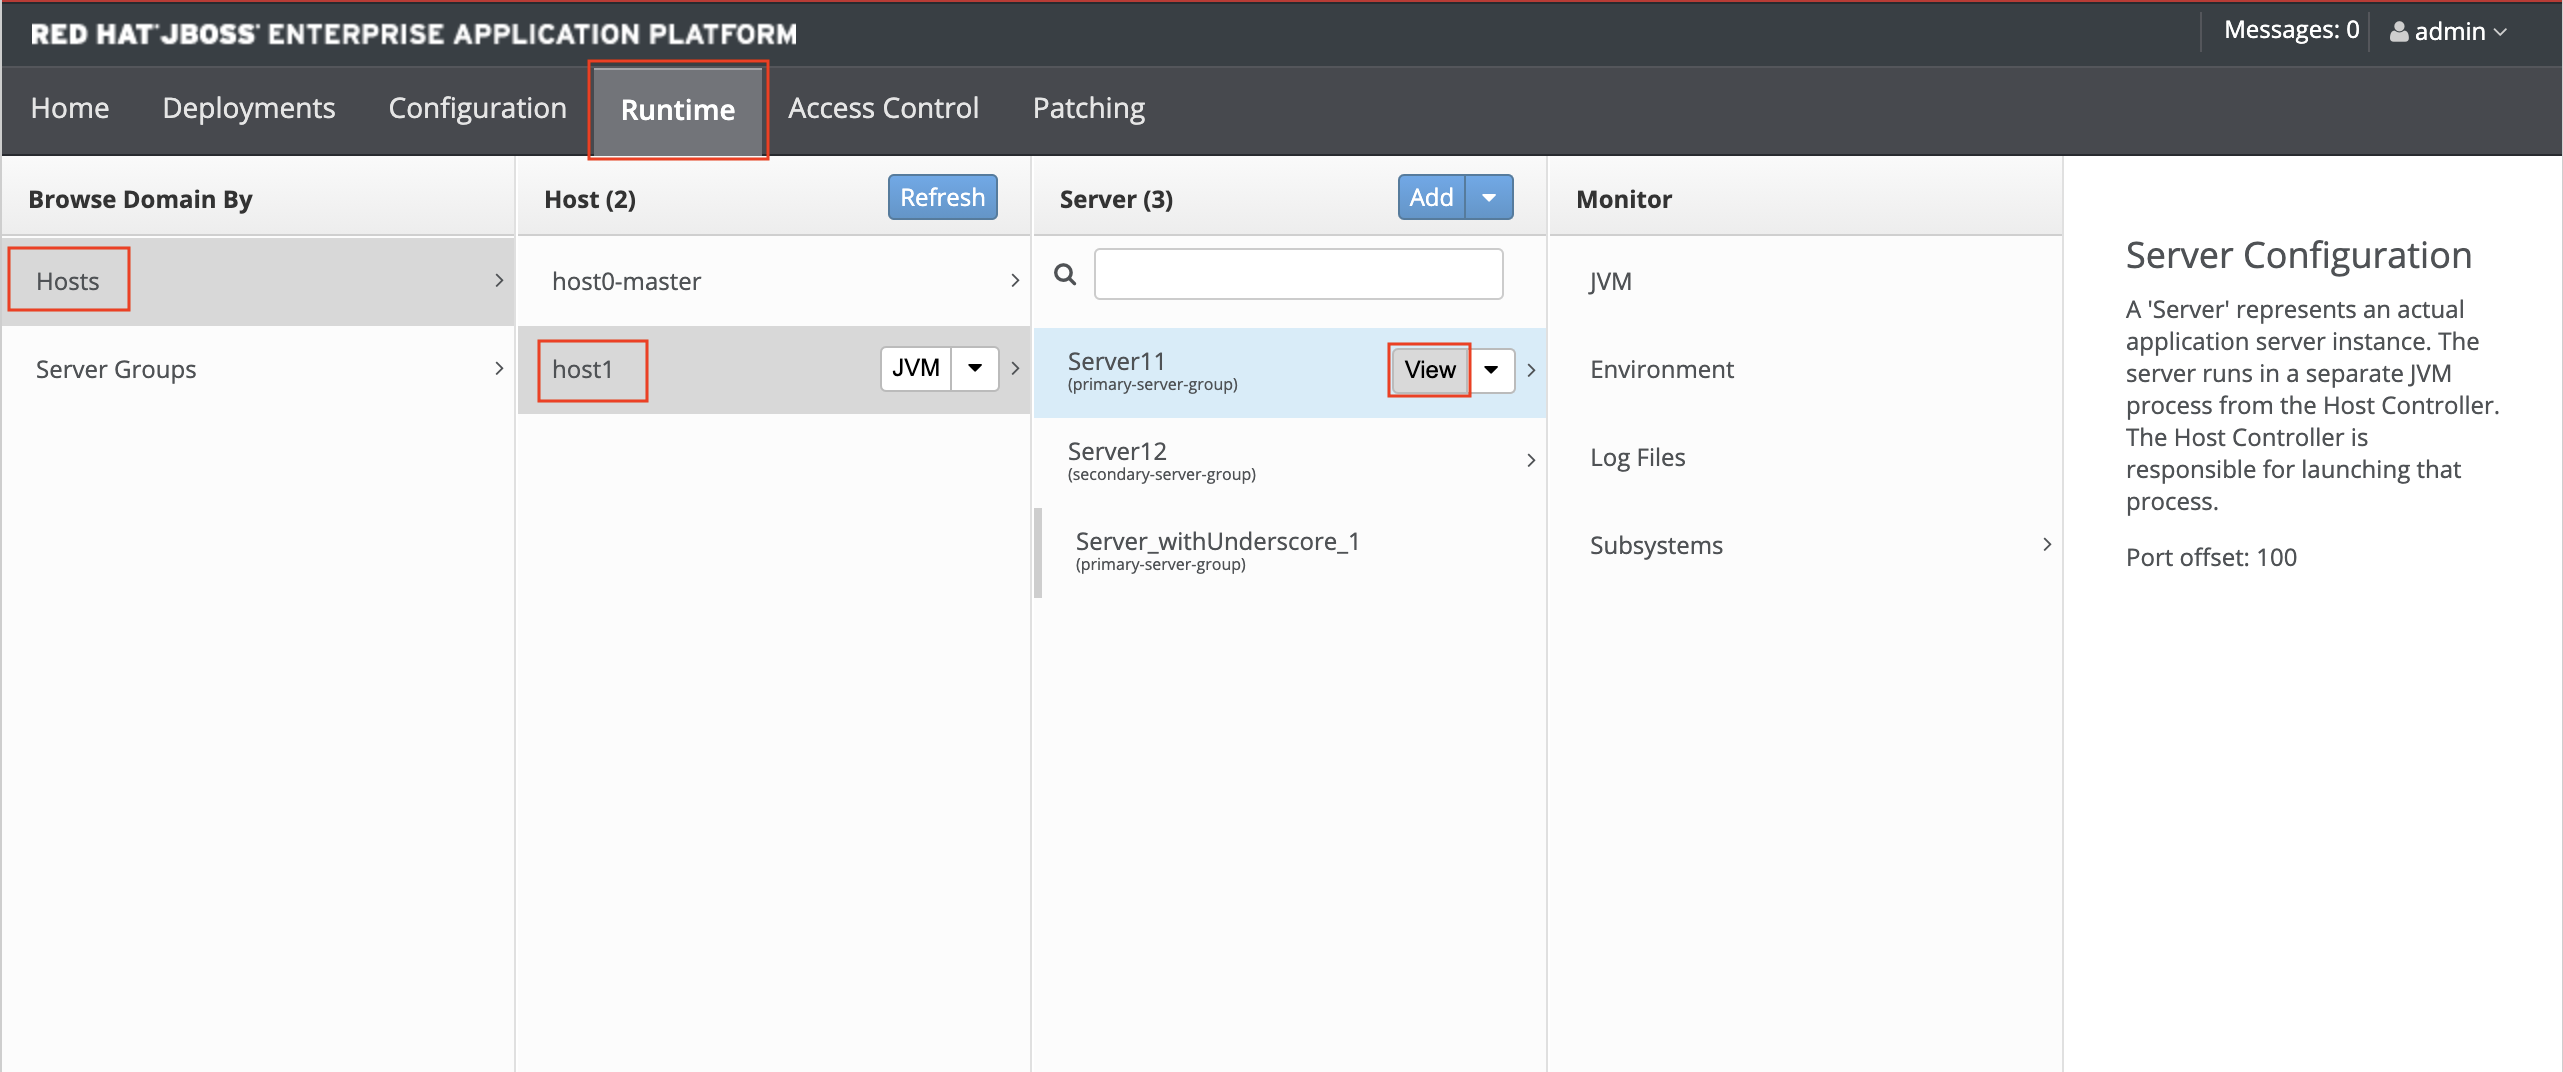The width and height of the screenshot is (2563, 1072).
Task: Click the server filter search field
Action: coord(1298,274)
